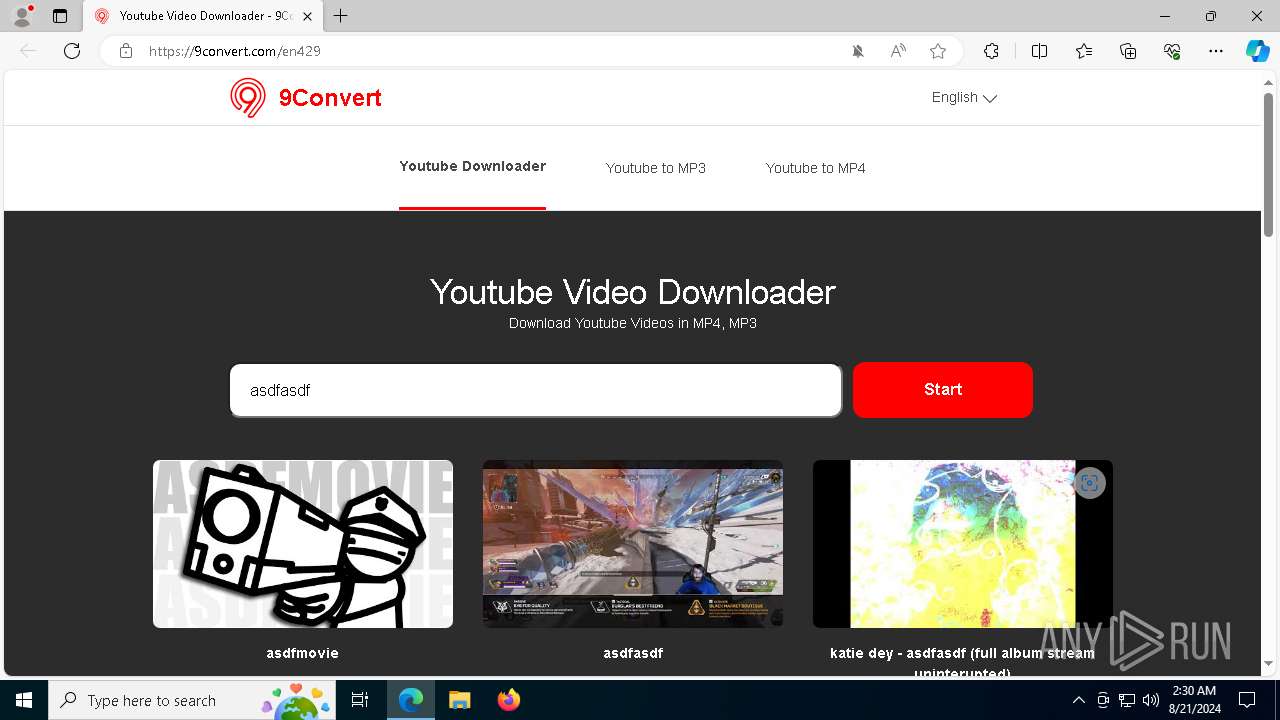This screenshot has width=1280, height=720.
Task: Click the asdfasdf video title
Action: click(633, 653)
